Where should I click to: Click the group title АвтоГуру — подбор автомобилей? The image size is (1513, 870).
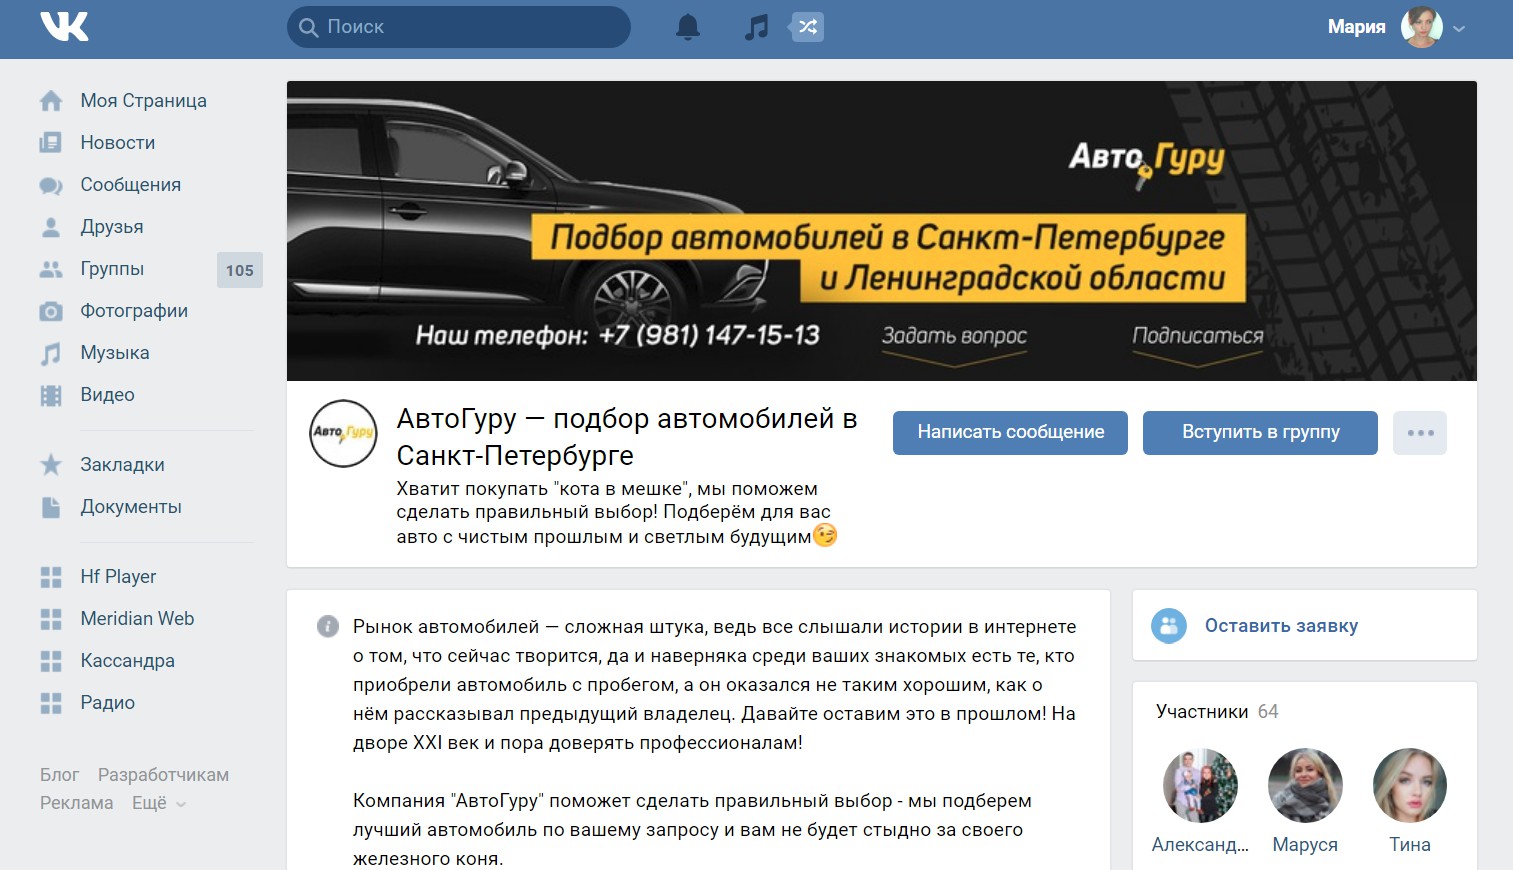627,437
